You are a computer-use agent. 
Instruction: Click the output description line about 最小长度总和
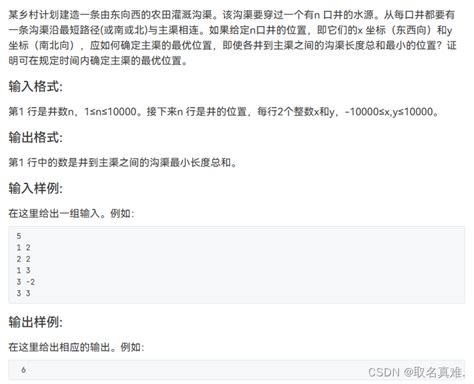click(x=123, y=163)
